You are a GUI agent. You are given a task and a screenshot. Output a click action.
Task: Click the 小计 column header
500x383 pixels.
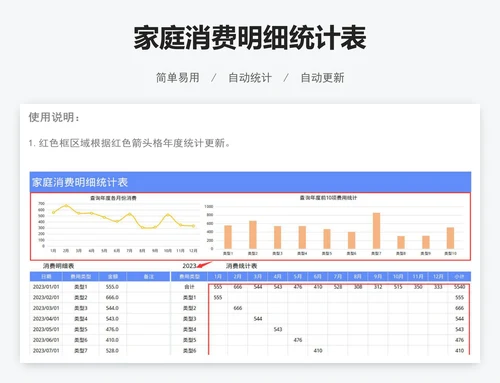[459, 276]
